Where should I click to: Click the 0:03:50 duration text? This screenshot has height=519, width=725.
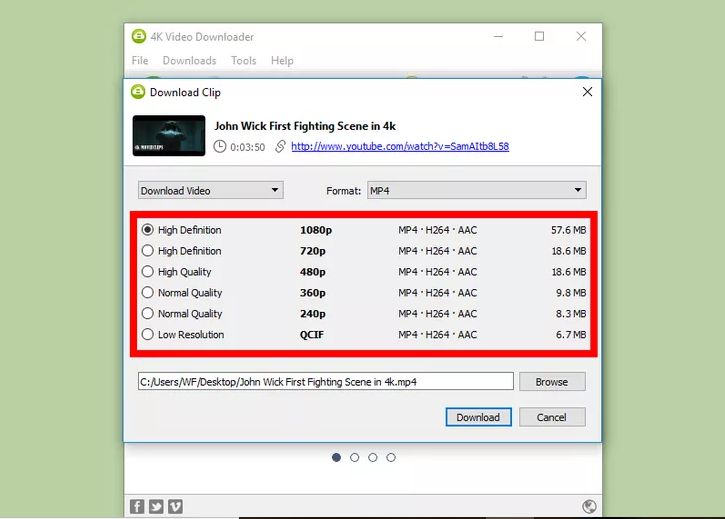[247, 147]
